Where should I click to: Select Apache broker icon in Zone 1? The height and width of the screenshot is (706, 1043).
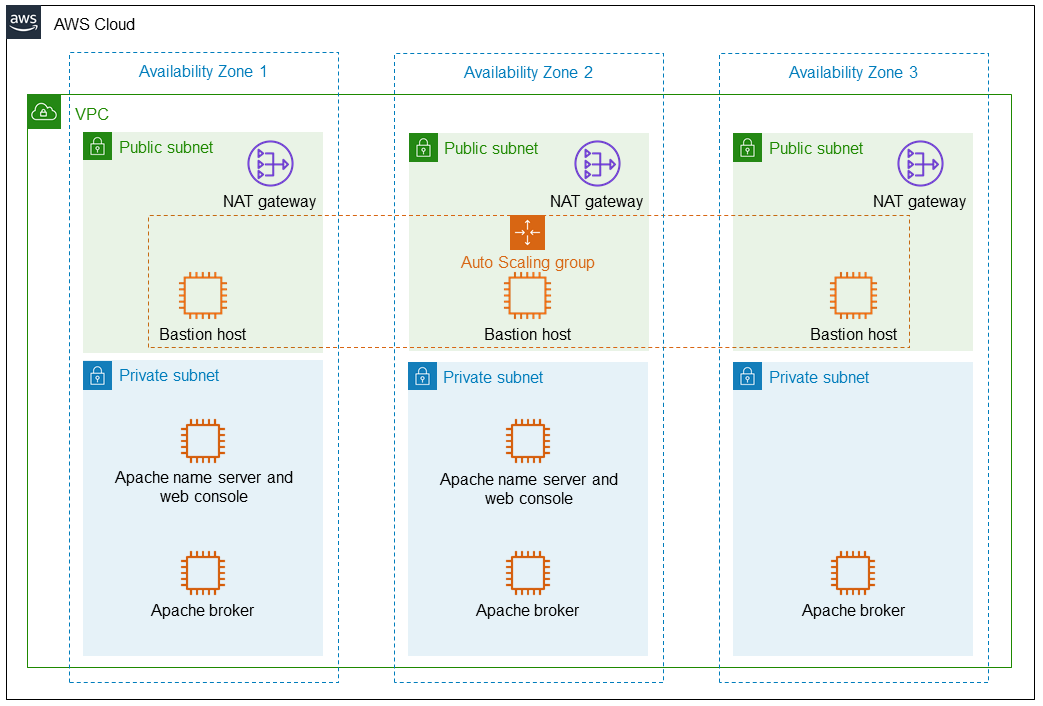point(203,572)
